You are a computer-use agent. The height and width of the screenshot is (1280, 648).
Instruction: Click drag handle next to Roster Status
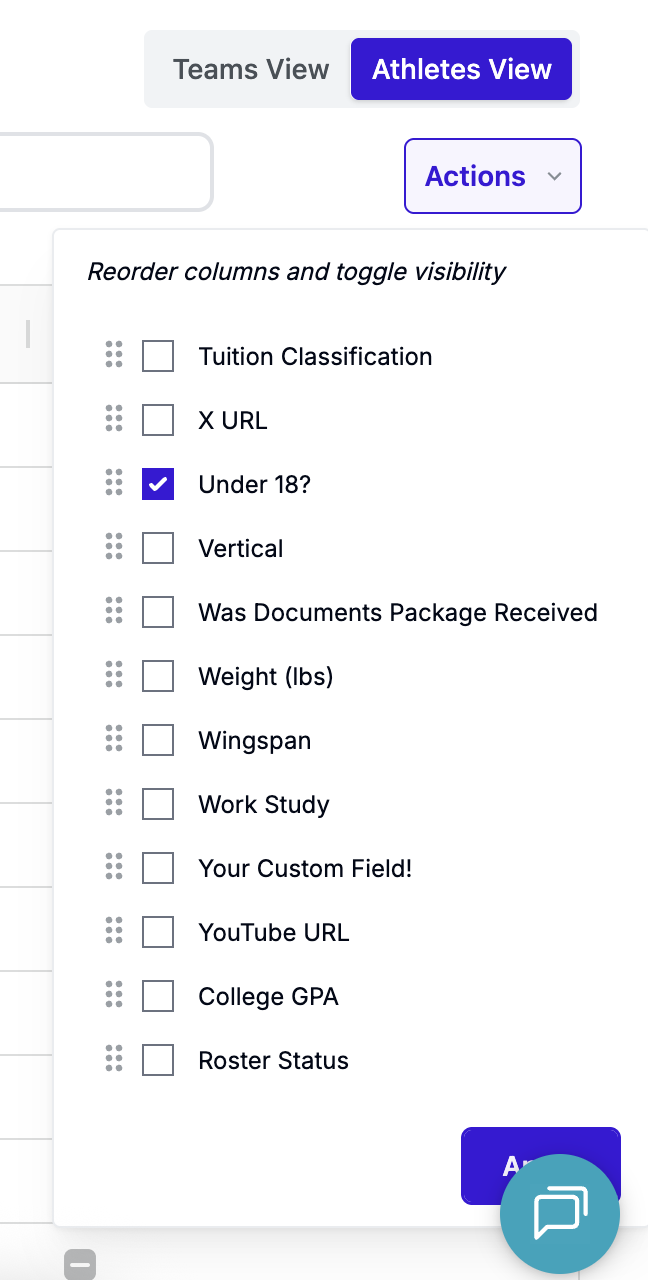tap(114, 1059)
